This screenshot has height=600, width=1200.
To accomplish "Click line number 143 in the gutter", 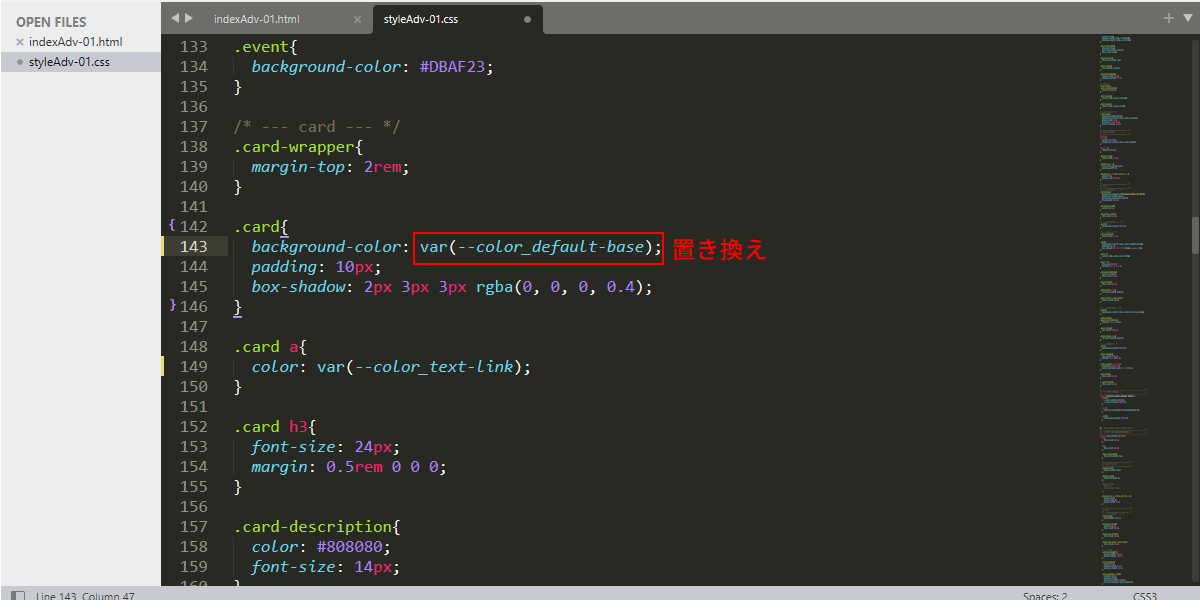I will coord(193,246).
